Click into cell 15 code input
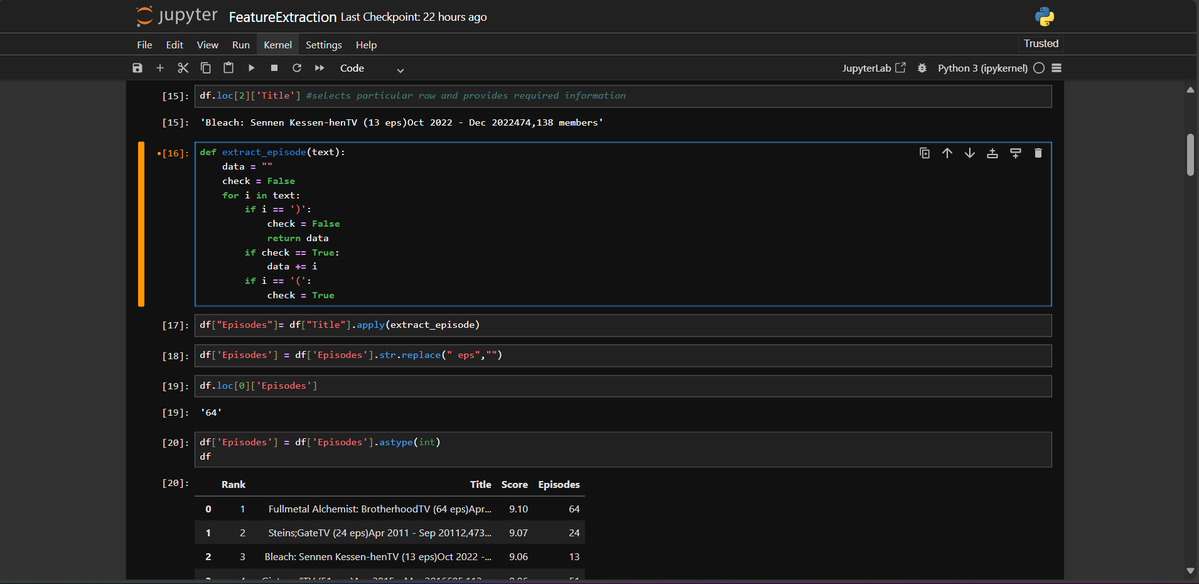This screenshot has width=1199, height=584. pyautogui.click(x=623, y=96)
